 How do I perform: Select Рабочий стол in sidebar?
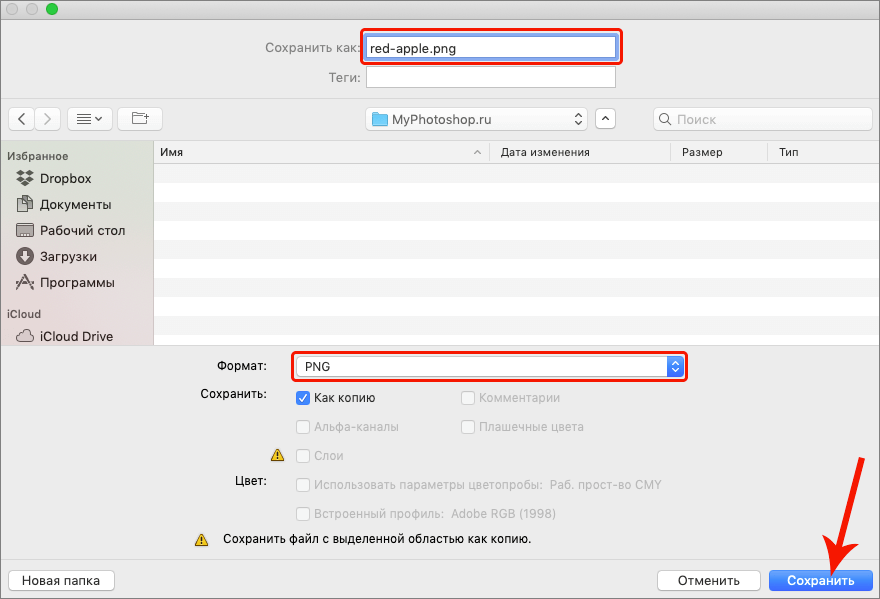pos(81,230)
